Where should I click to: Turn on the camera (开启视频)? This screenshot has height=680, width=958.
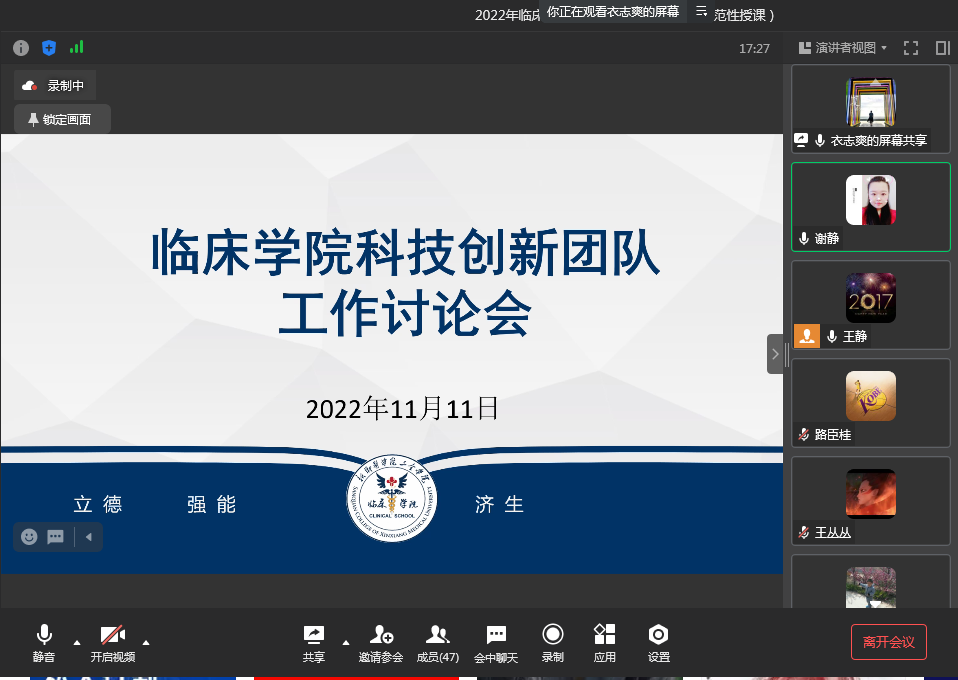click(x=112, y=641)
